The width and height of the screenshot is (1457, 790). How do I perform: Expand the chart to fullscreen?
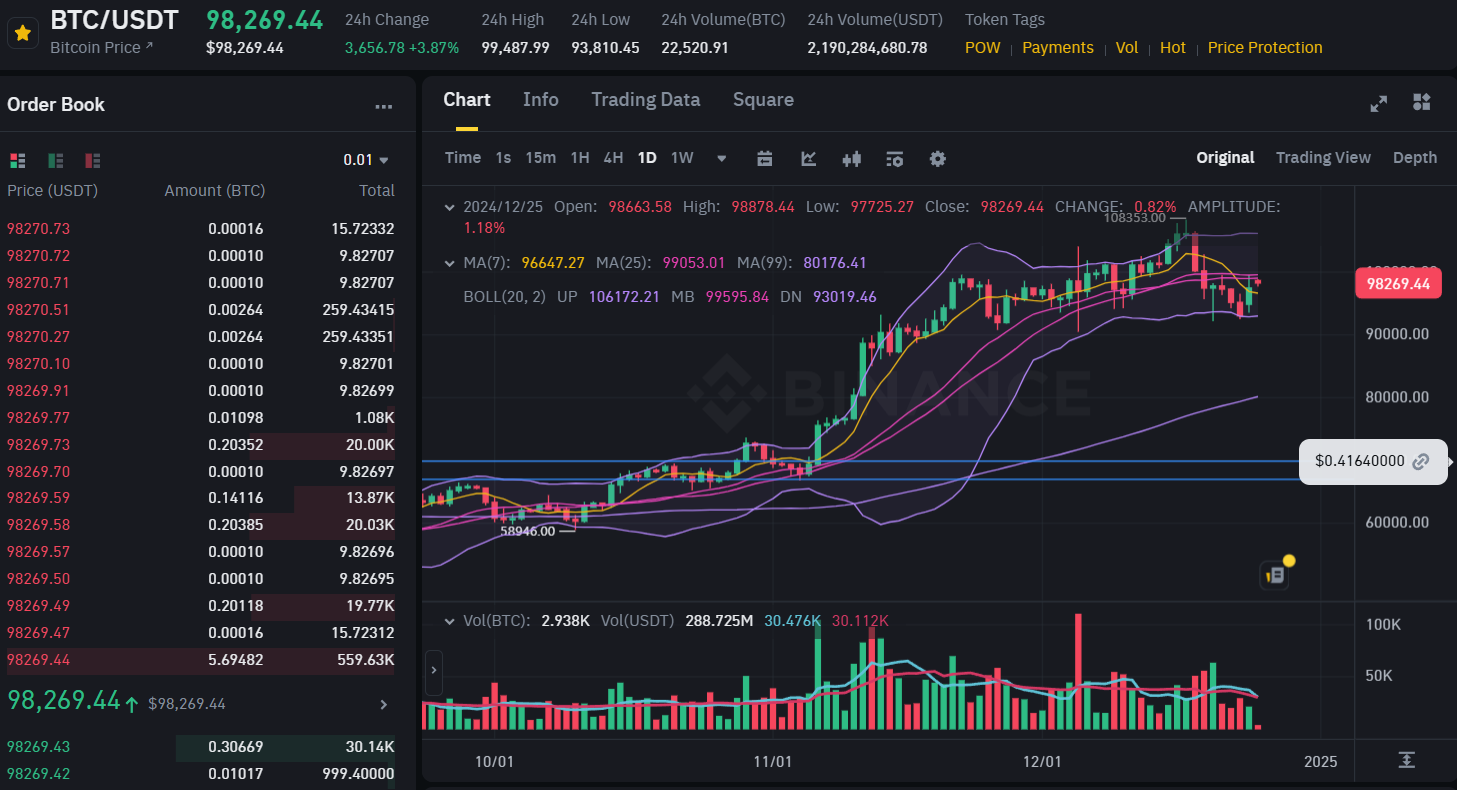coord(1378,103)
